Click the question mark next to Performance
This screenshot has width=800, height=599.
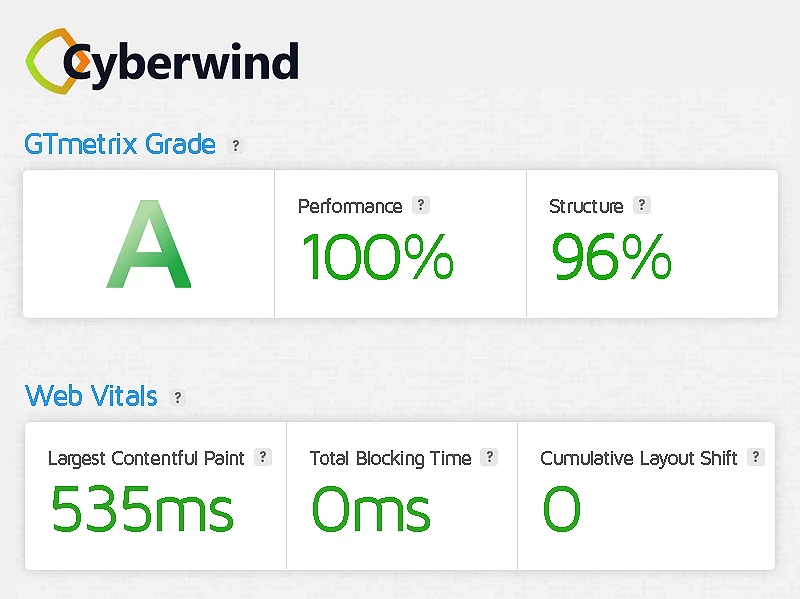tap(421, 205)
